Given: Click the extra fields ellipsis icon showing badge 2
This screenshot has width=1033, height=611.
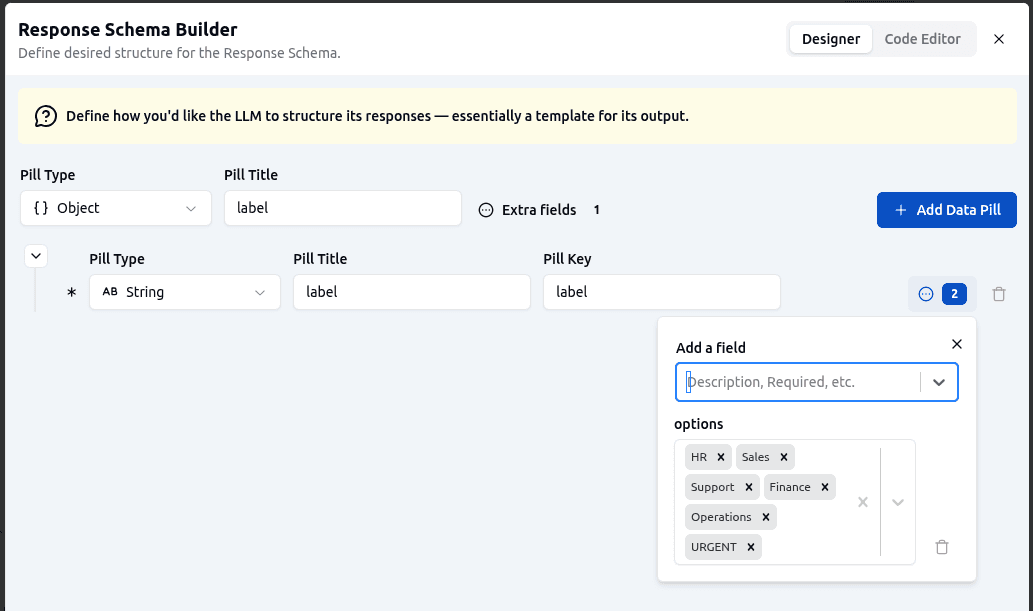Looking at the screenshot, I should point(926,293).
